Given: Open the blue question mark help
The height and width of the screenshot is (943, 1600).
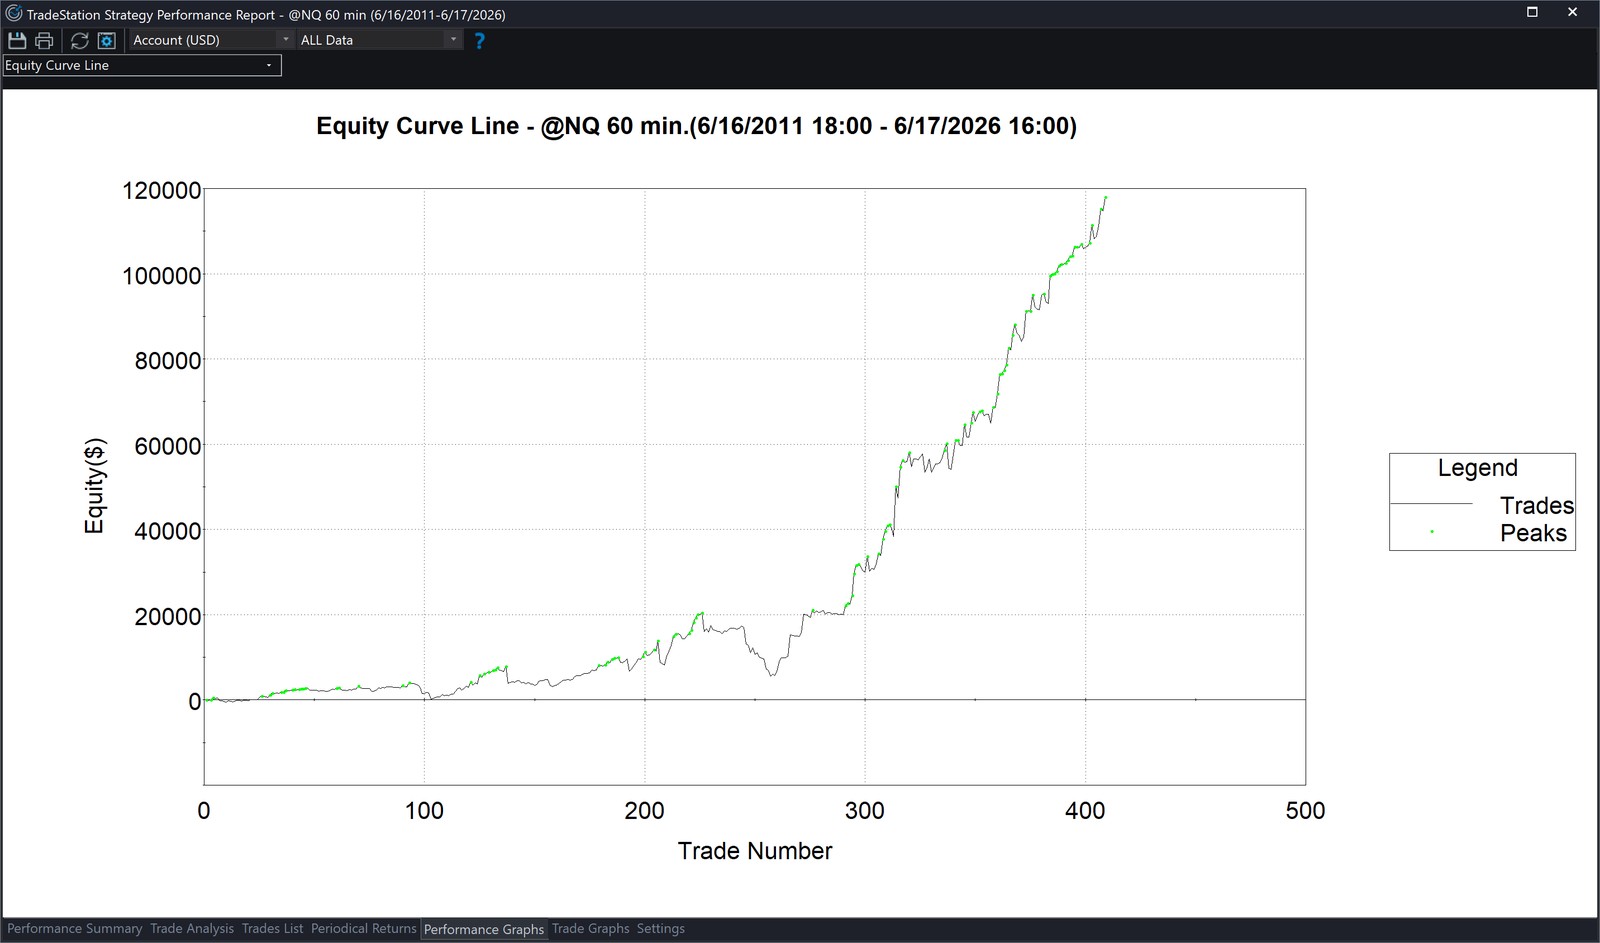Looking at the screenshot, I should click(479, 40).
